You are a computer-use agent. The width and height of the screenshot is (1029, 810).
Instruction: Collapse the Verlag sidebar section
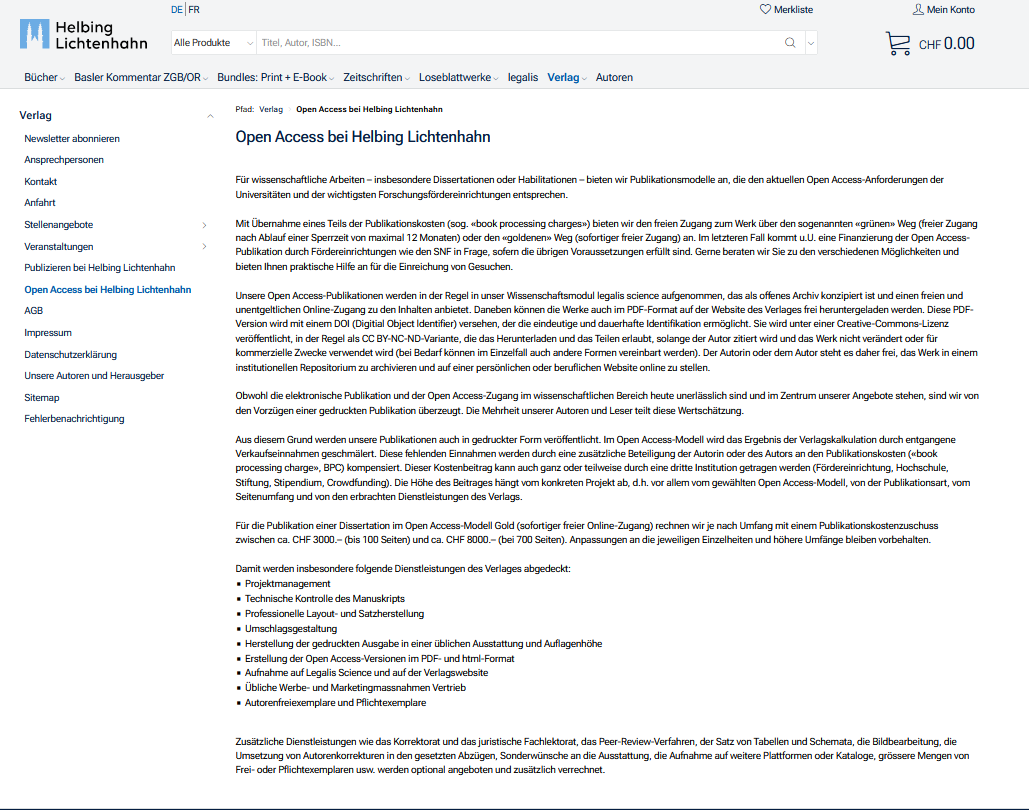click(x=210, y=116)
